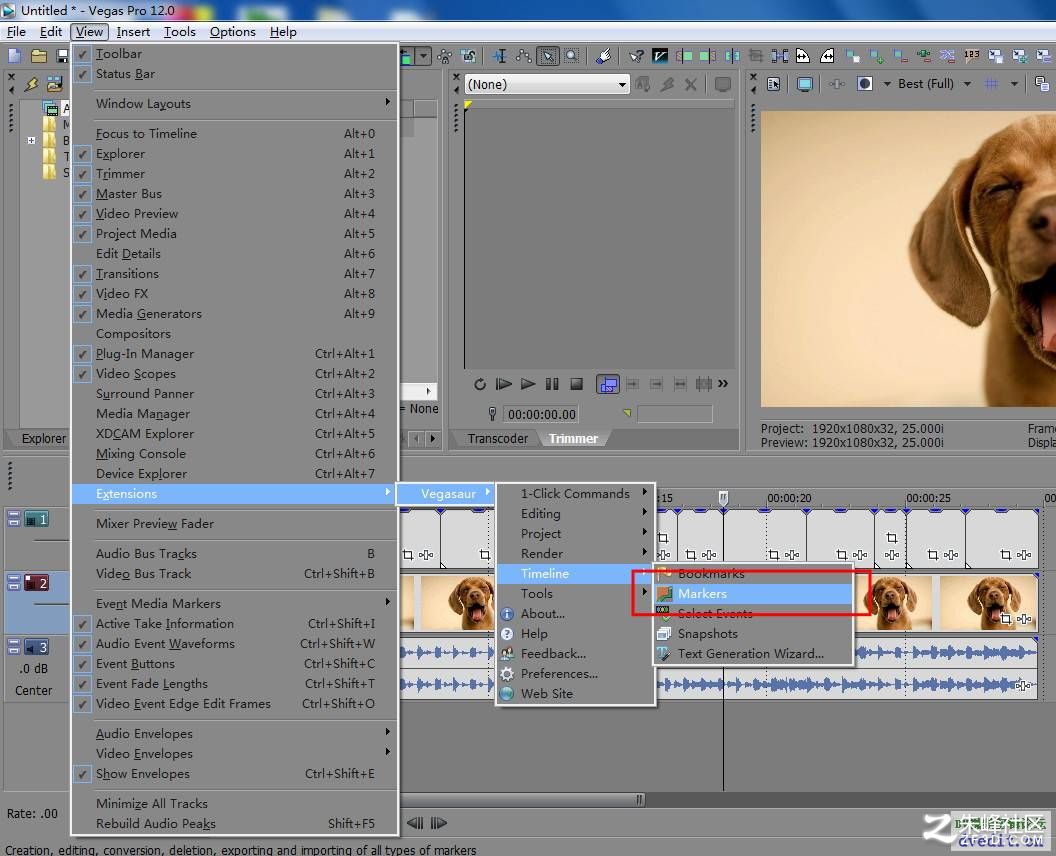This screenshot has height=856, width=1056.
Task: Select Minimize All Tracks
Action: tap(235, 803)
